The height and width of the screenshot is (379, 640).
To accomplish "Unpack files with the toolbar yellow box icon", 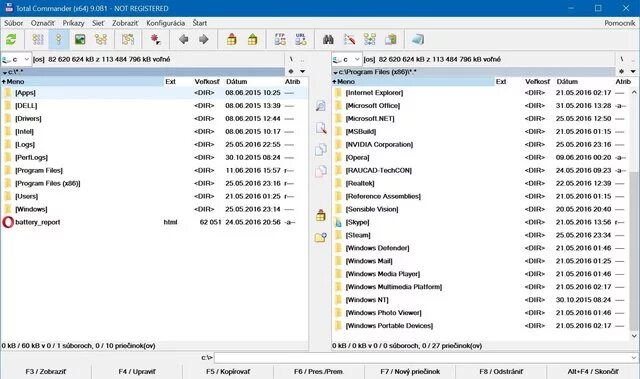I will (x=253, y=40).
